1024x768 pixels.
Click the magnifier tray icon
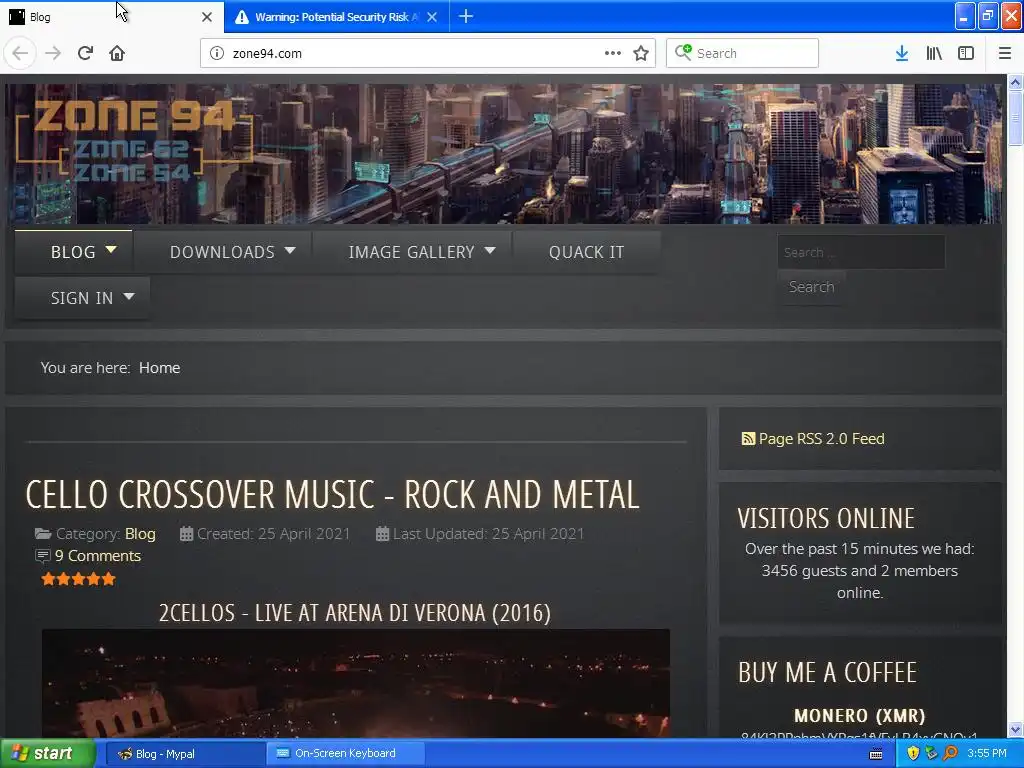click(950, 754)
